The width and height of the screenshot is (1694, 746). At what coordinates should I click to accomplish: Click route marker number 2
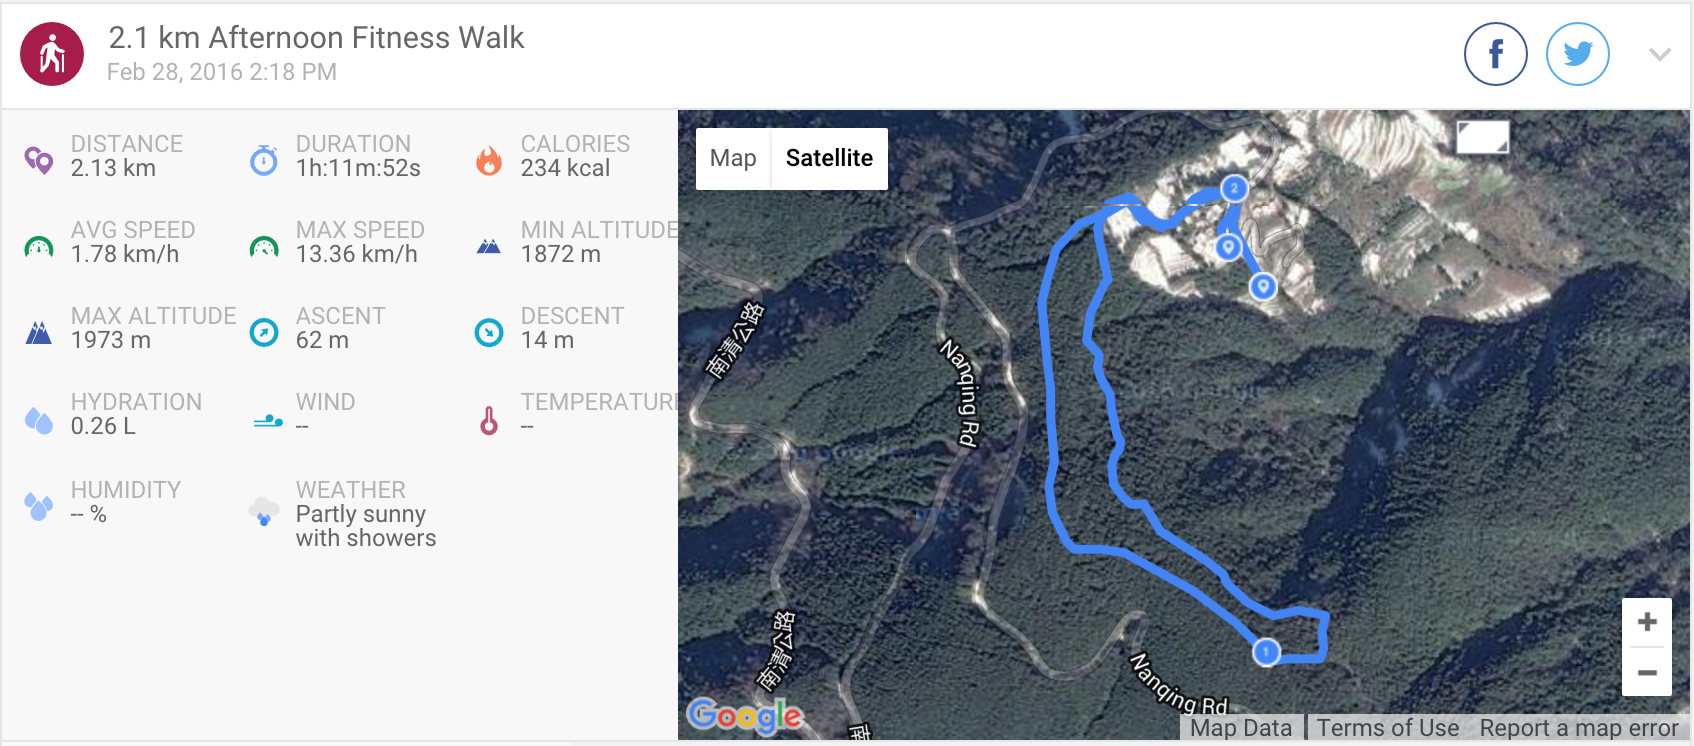click(x=1234, y=188)
